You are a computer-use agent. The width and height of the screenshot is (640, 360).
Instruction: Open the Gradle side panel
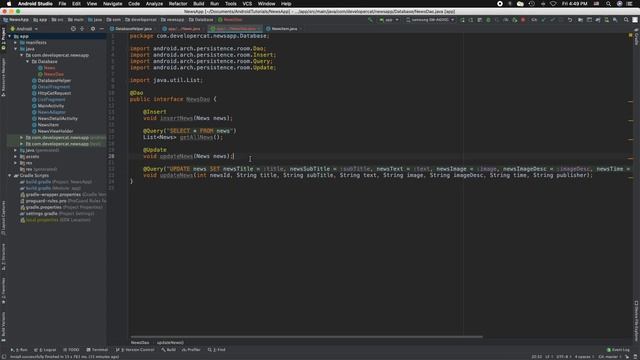coord(636,38)
